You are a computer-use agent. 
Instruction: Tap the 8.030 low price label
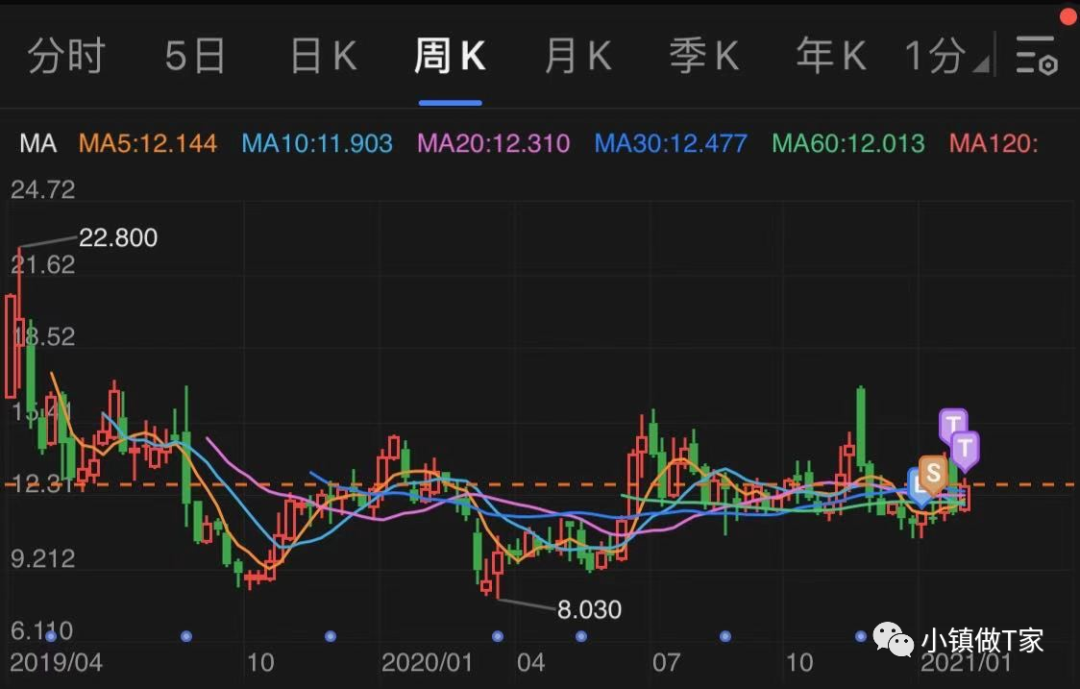coord(590,610)
